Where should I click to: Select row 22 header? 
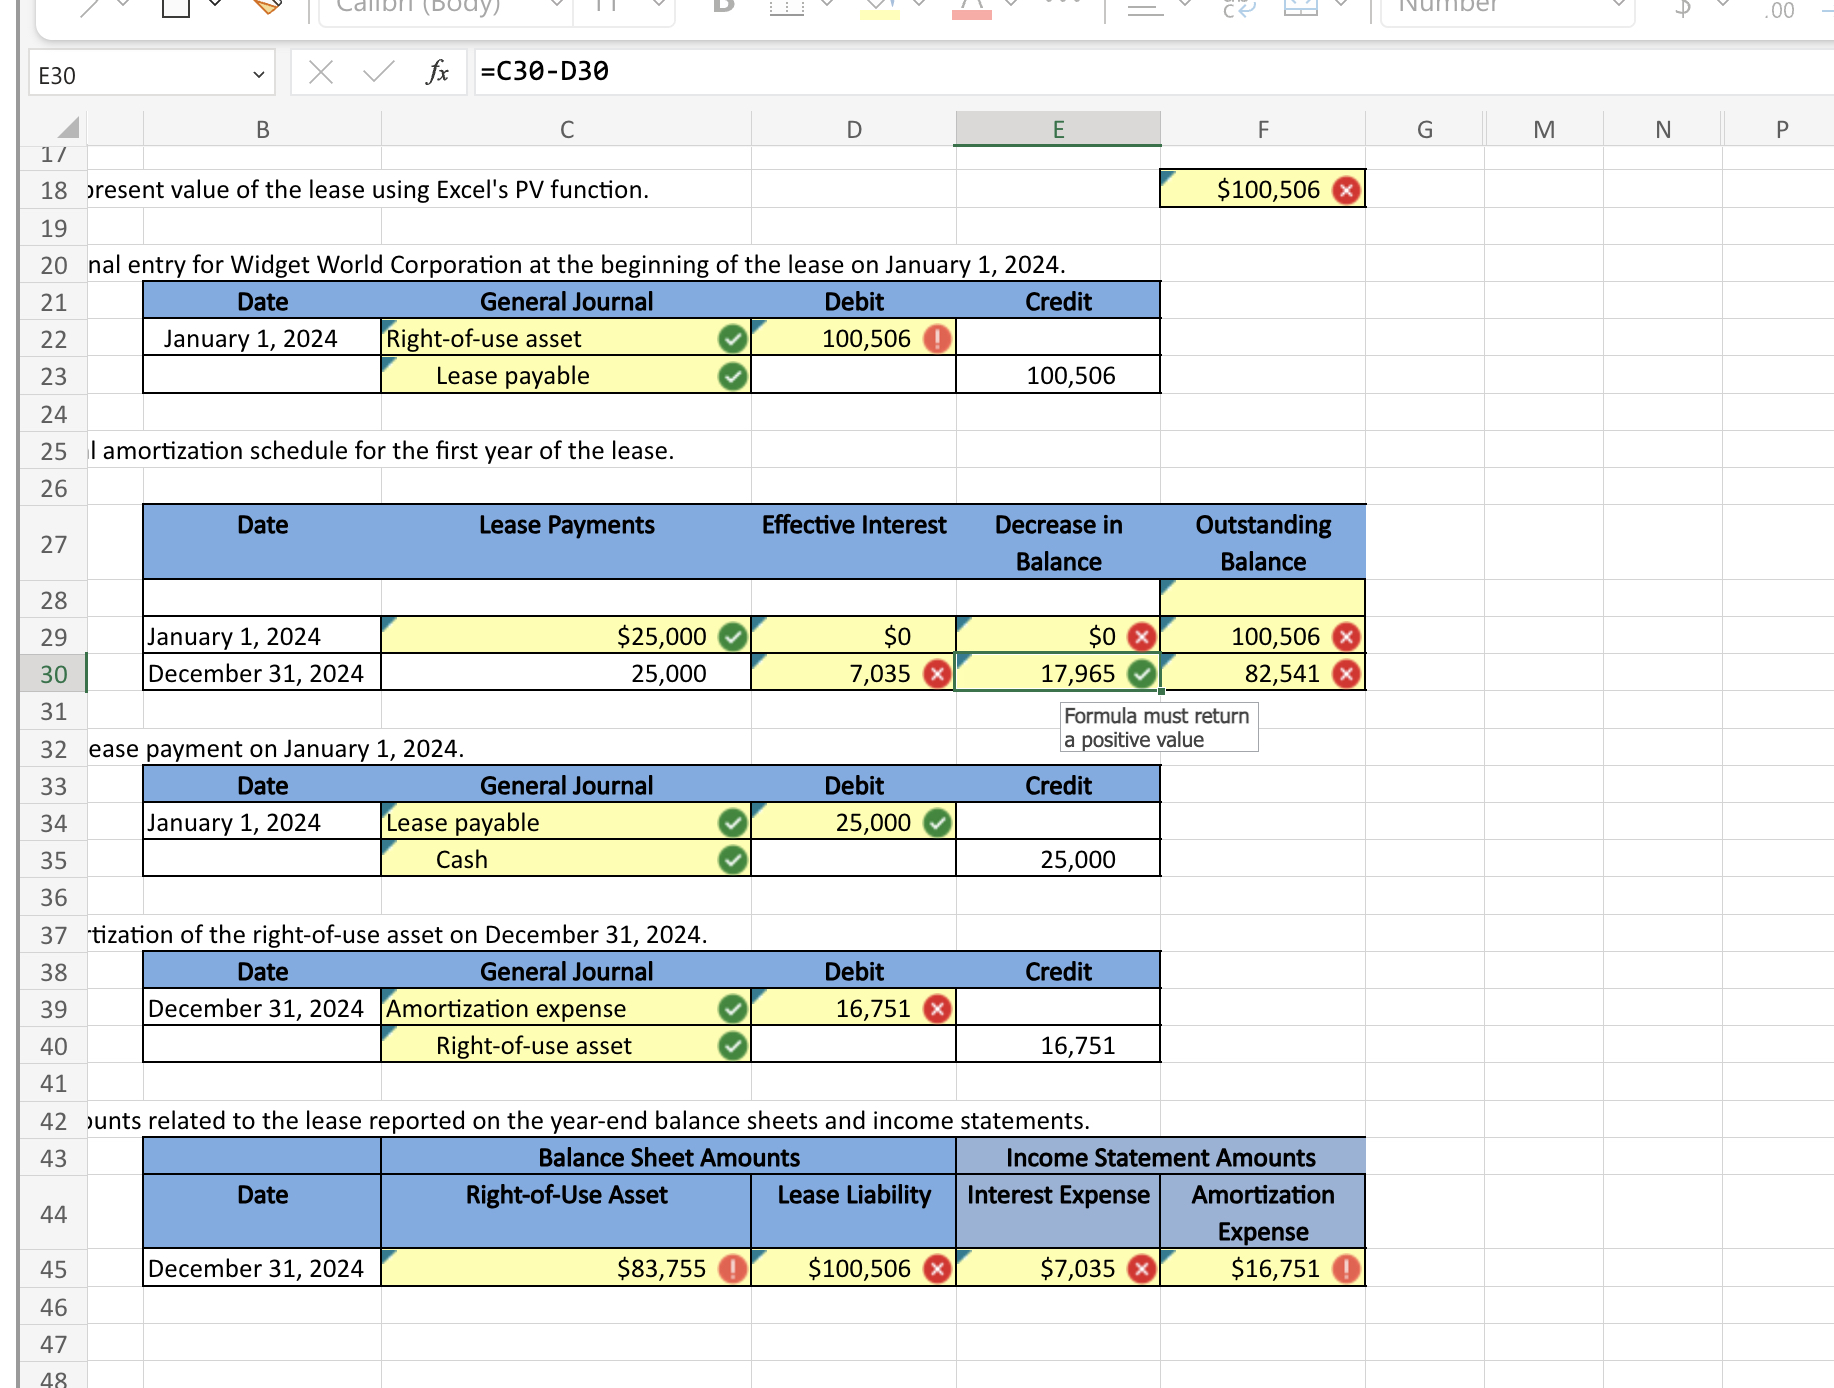[x=54, y=339]
